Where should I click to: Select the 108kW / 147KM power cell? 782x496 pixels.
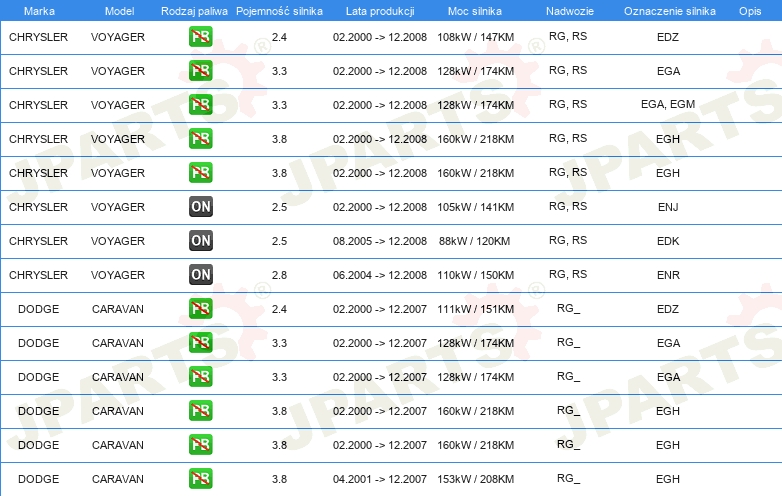475,37
